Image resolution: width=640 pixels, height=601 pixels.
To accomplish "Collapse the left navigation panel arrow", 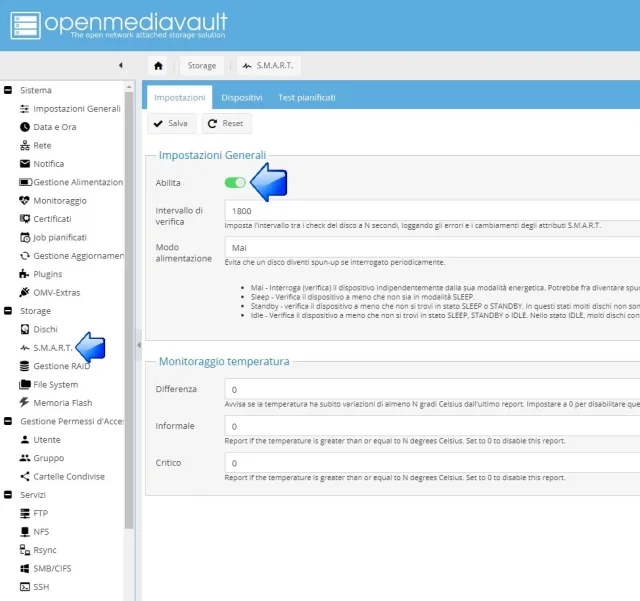I will (x=121, y=66).
